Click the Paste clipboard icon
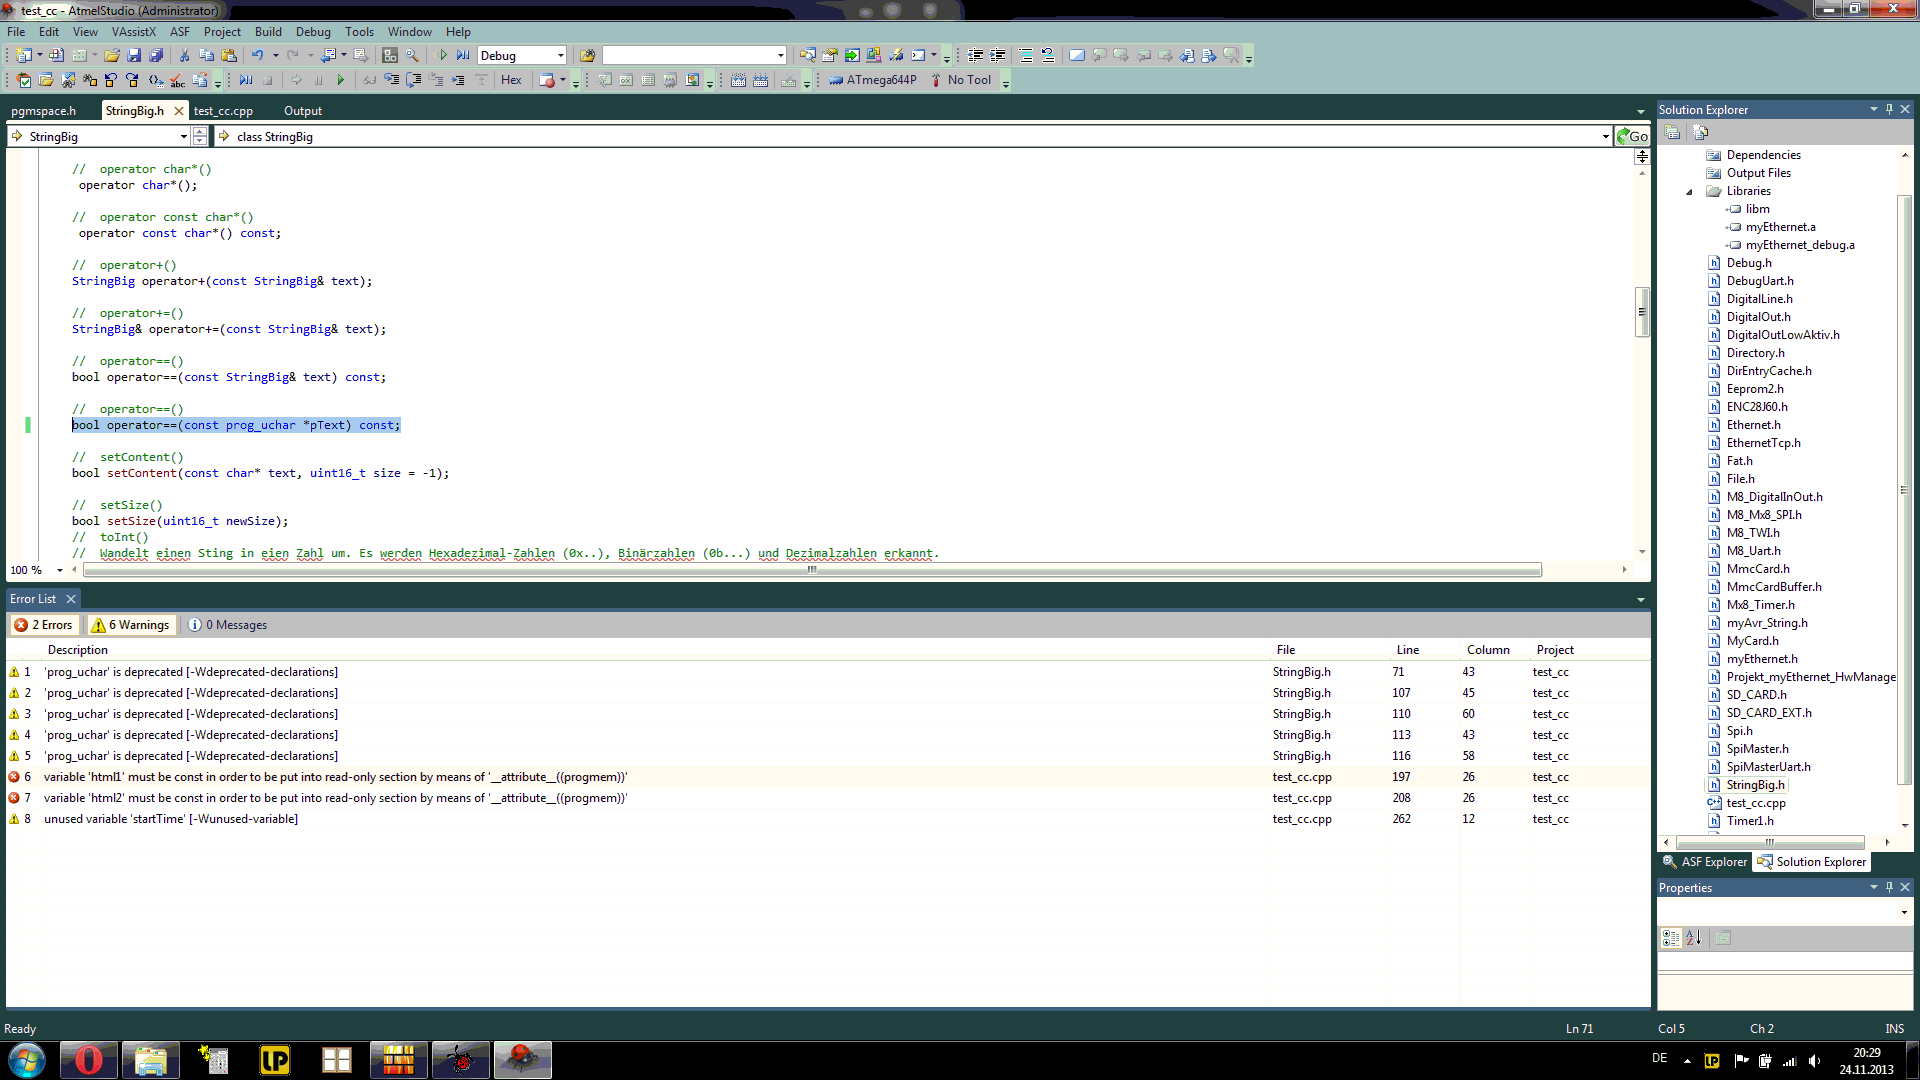The height and width of the screenshot is (1080, 1920). pos(229,55)
